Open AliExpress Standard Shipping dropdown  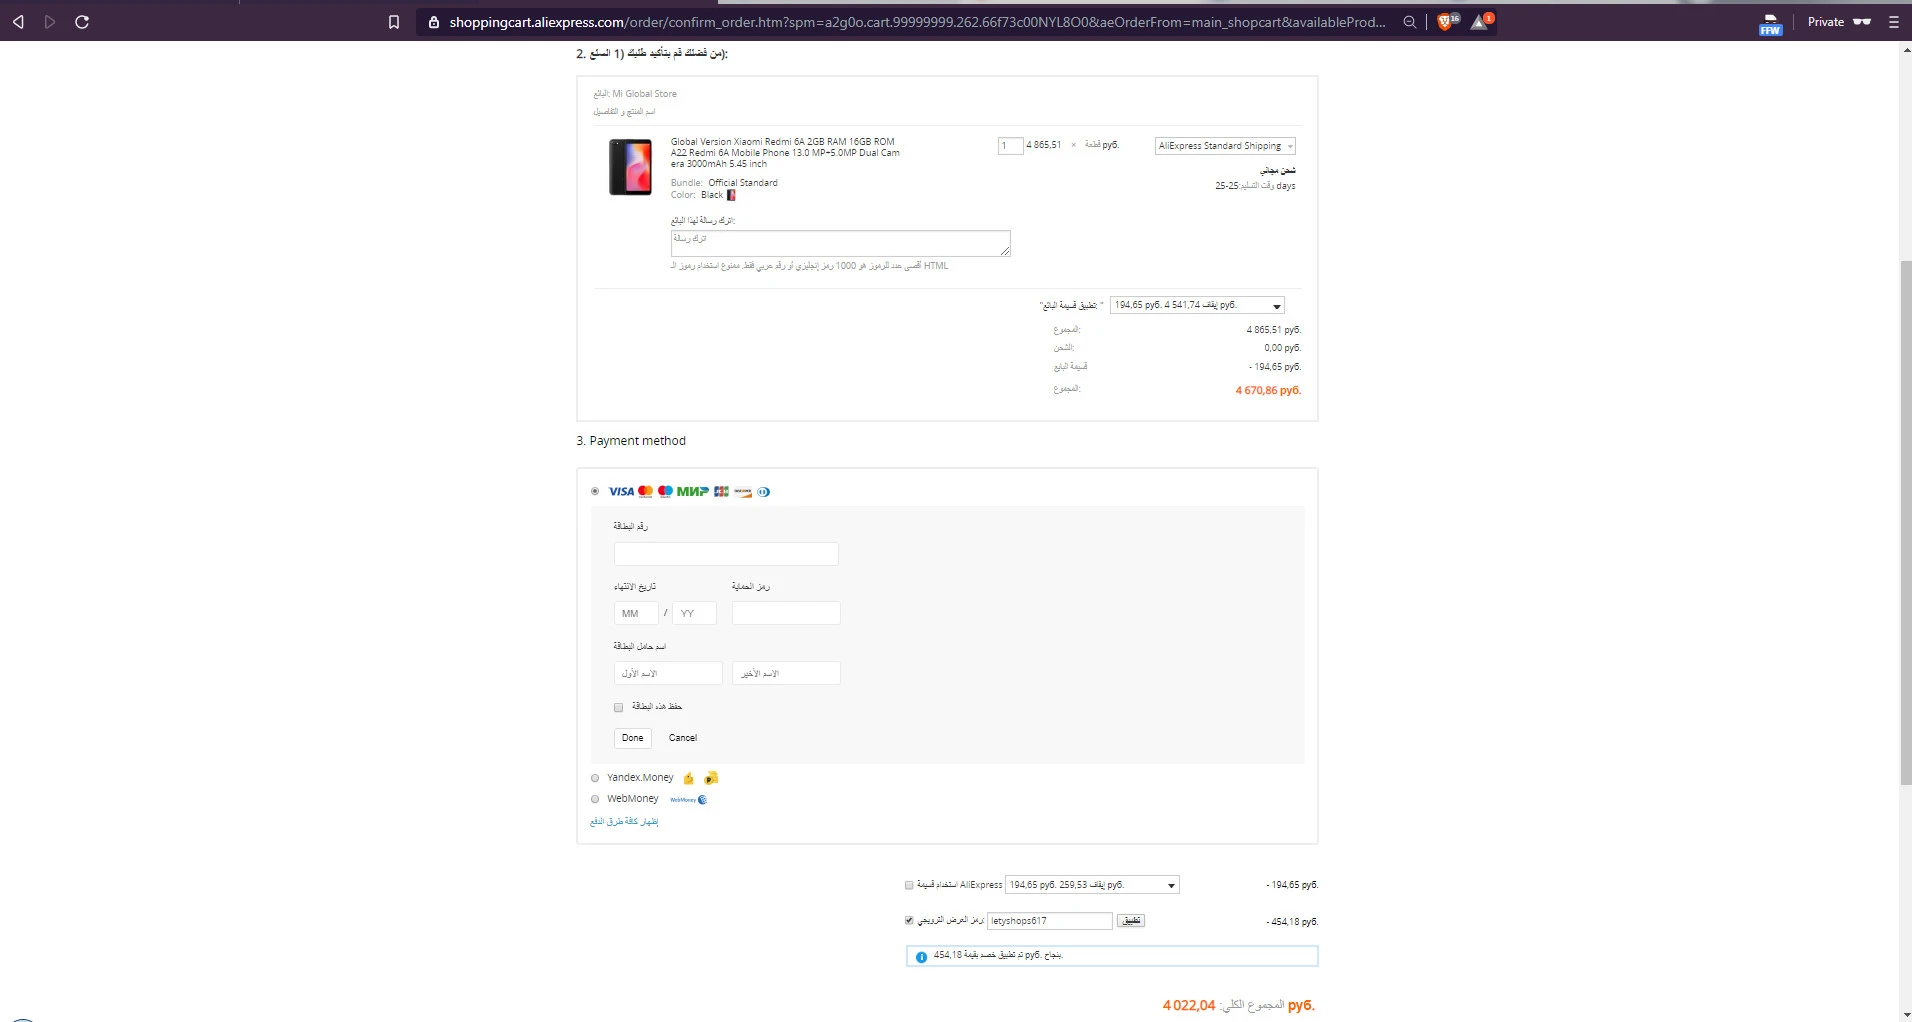pos(1225,146)
